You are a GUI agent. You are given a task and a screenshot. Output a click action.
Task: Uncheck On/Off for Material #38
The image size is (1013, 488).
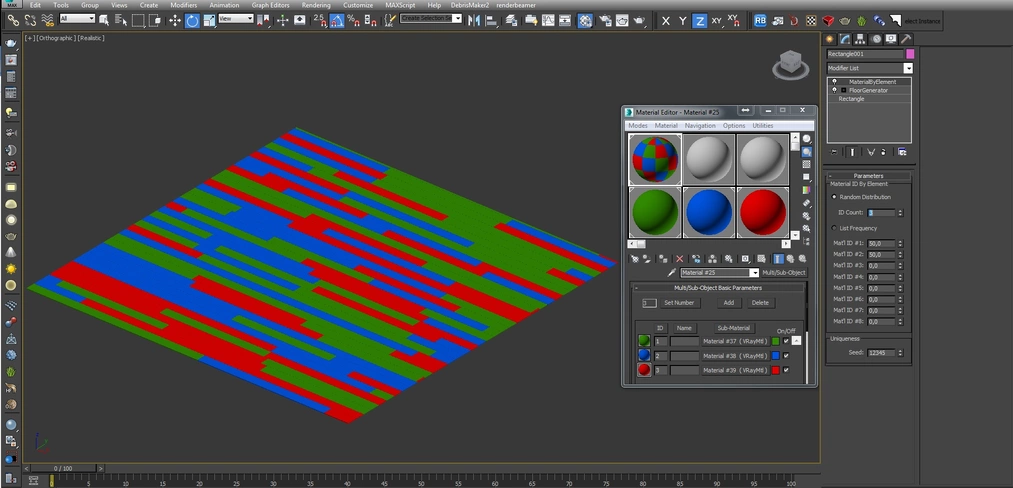(x=786, y=355)
